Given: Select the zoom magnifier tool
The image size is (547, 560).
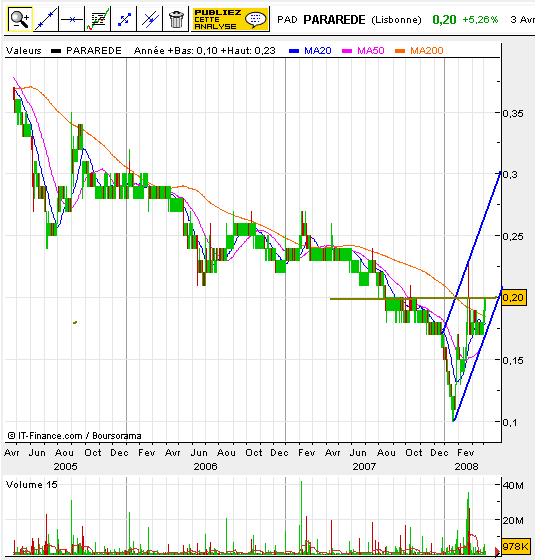Looking at the screenshot, I should [x=20, y=19].
